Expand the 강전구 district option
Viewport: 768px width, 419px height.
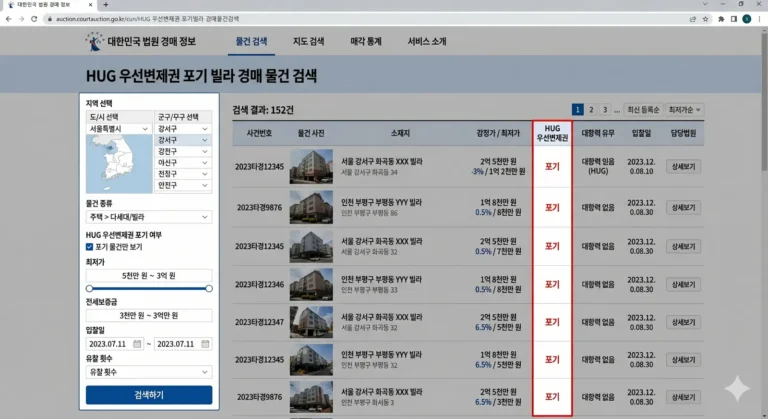[183, 151]
